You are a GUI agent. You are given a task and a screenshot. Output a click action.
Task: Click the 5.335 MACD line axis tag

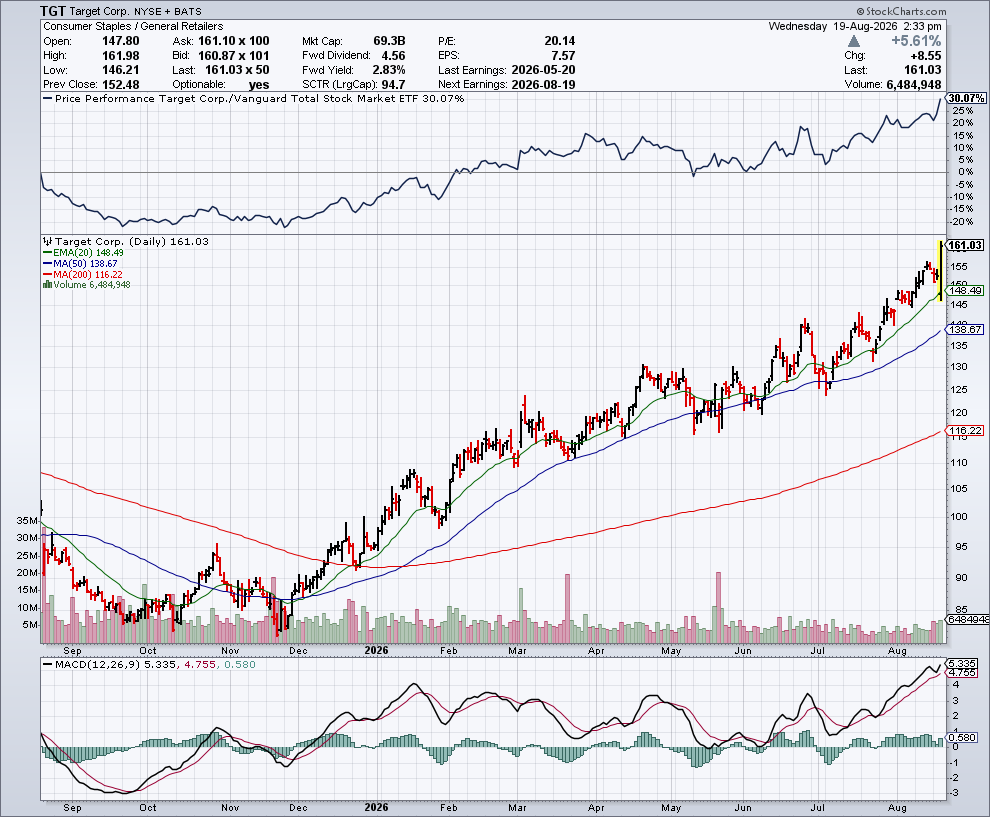[x=963, y=664]
